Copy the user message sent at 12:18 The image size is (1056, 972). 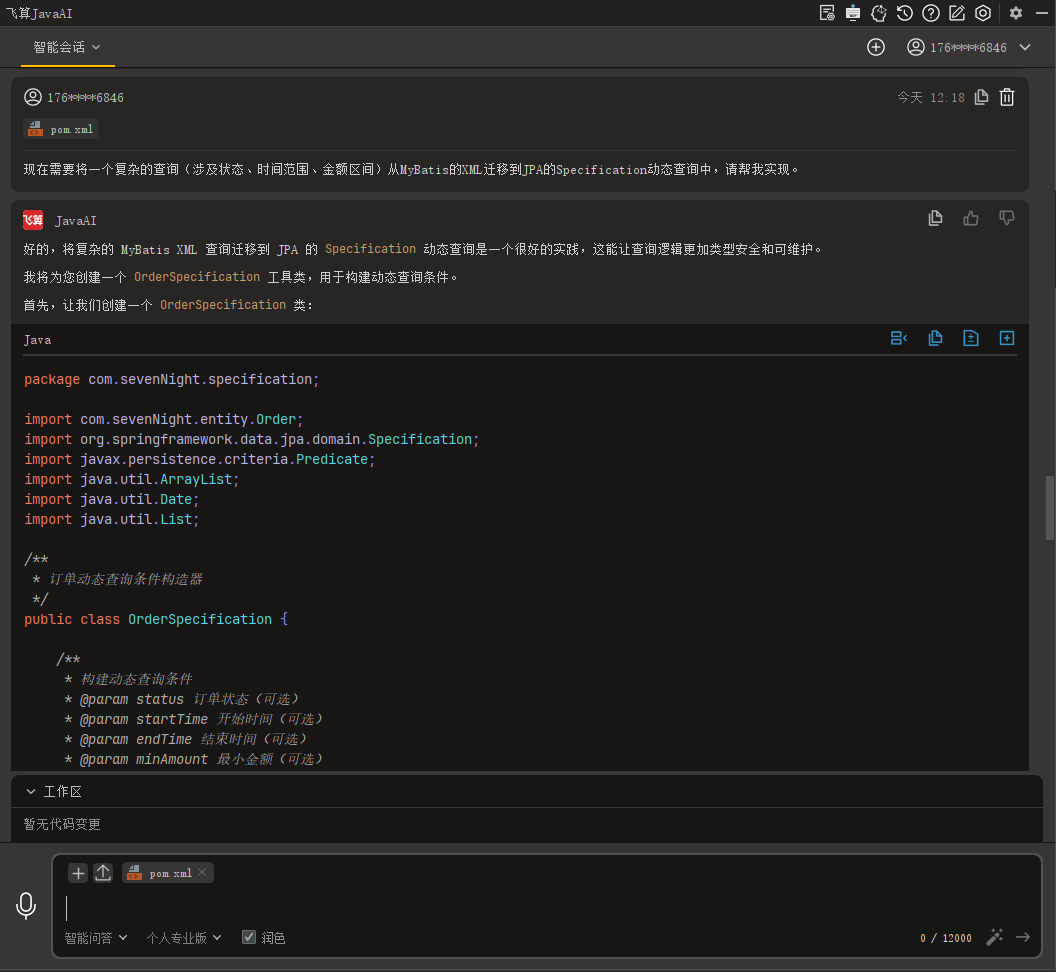981,97
